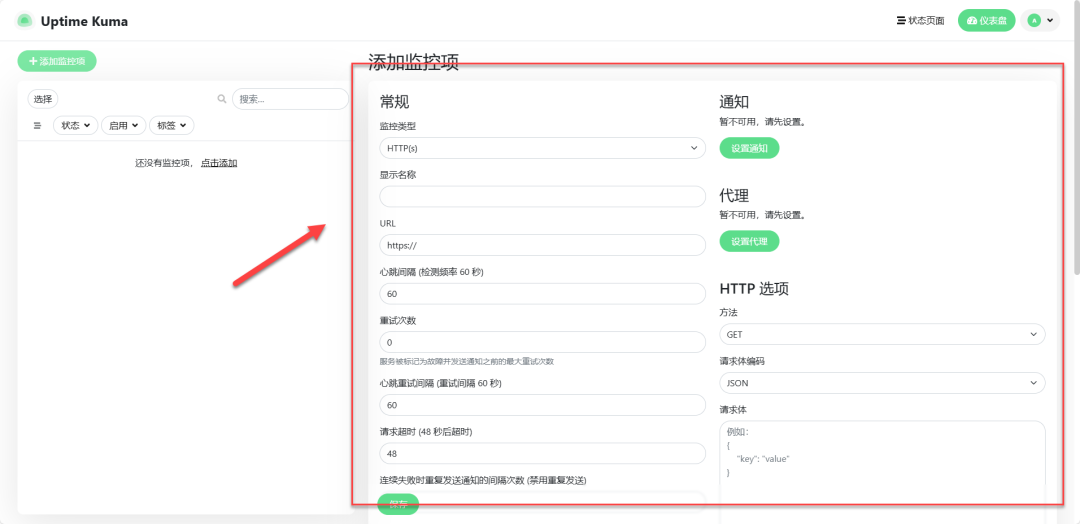Screen dimensions: 1080x524
Task: Click the 添加监控项 add monitor button
Action: coord(57,61)
